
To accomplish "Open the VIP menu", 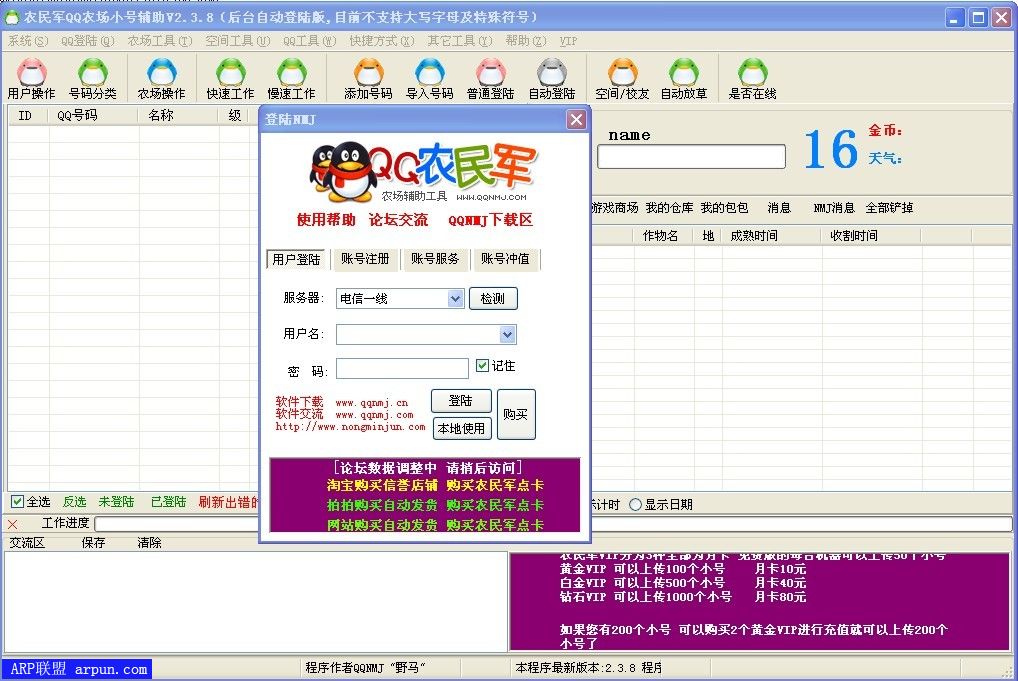I will pyautogui.click(x=568, y=41).
